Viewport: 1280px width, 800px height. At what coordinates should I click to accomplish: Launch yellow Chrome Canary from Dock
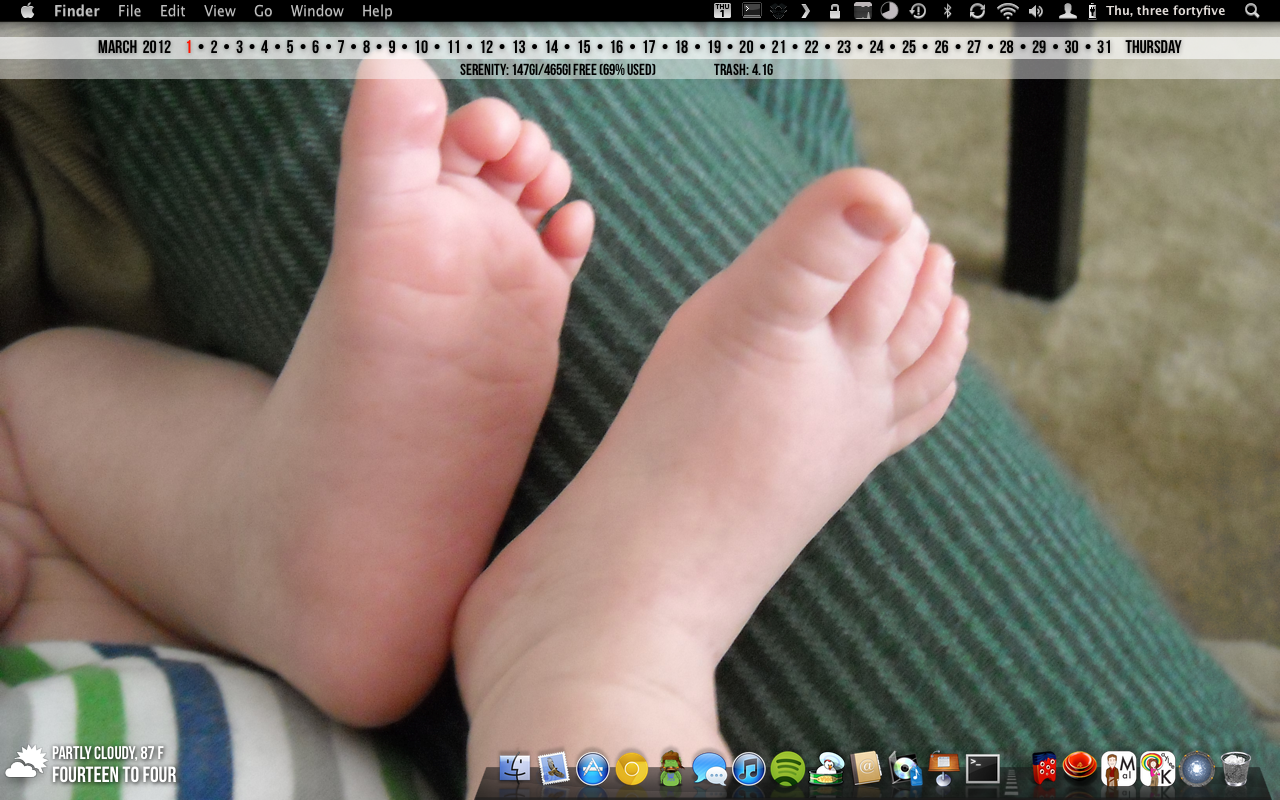[632, 769]
